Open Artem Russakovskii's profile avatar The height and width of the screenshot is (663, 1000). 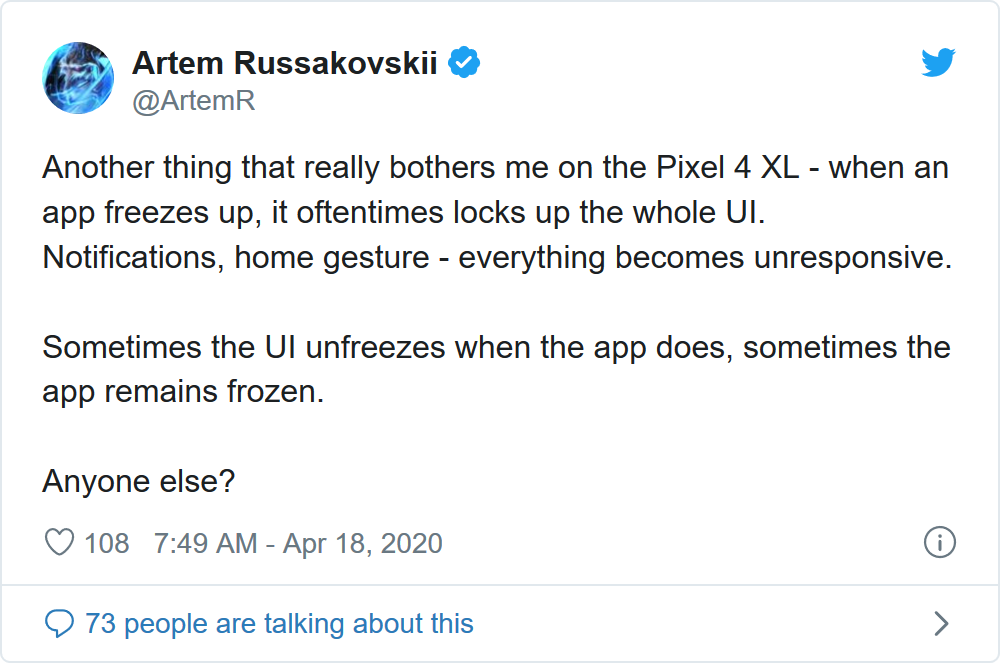(x=78, y=78)
